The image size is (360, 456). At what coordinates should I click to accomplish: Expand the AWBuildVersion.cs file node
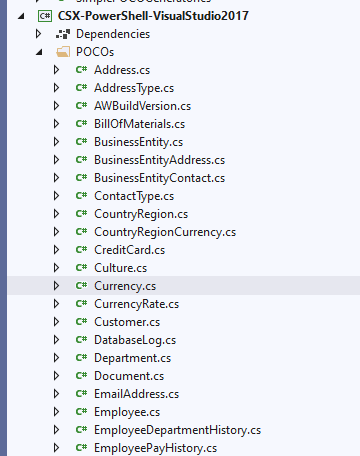[56, 106]
